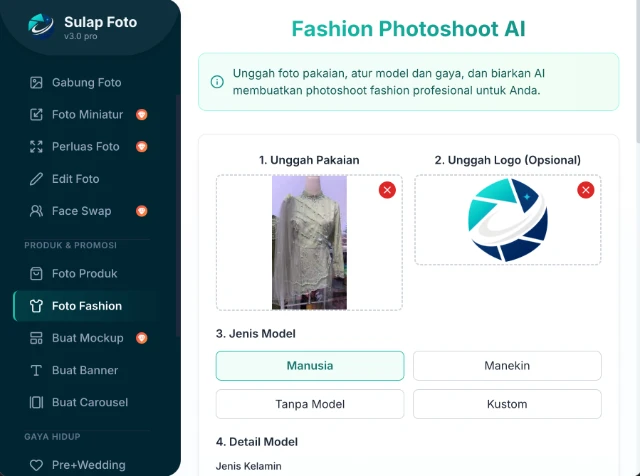
Task: Remove the uploaded clothing photo
Action: 387,190
